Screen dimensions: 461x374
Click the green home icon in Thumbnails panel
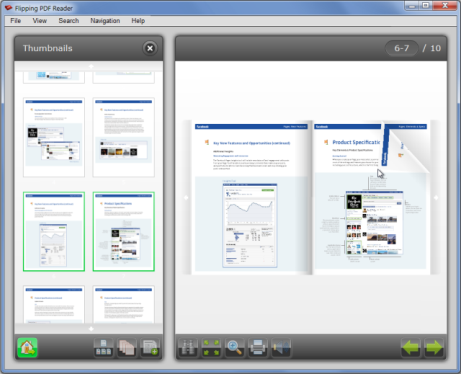[27, 348]
